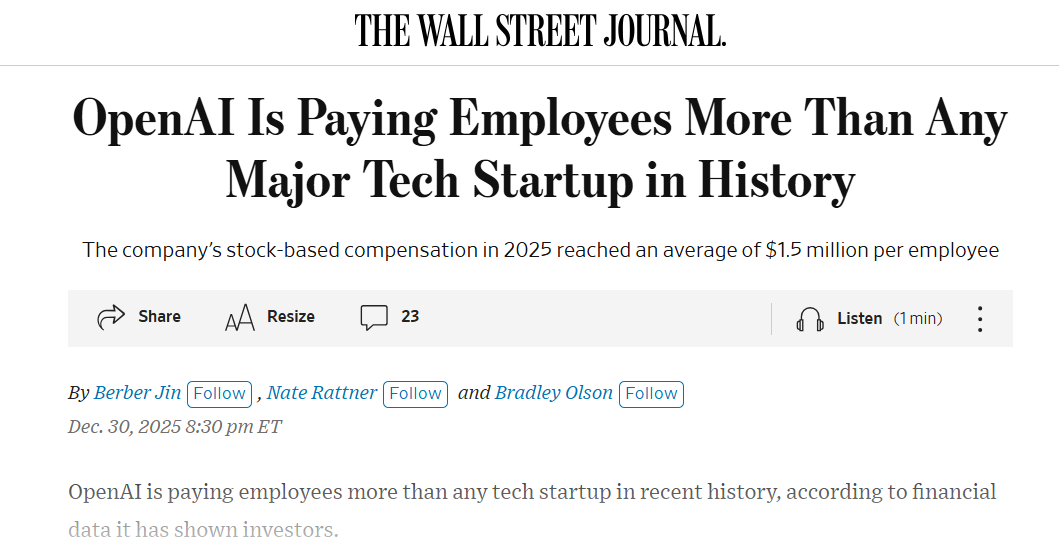Click the (1 min) audio duration text
Image resolution: width=1059 pixels, height=555 pixels.
click(918, 319)
